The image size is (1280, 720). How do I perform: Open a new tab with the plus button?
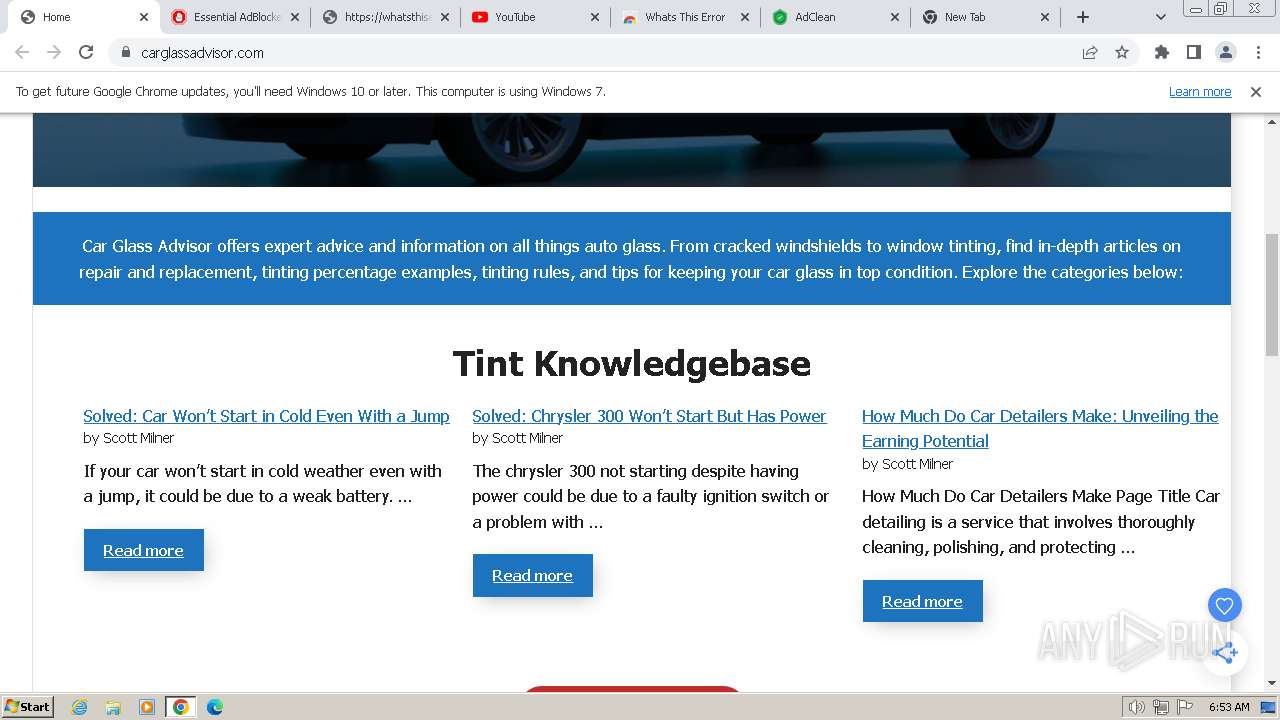tap(1083, 17)
